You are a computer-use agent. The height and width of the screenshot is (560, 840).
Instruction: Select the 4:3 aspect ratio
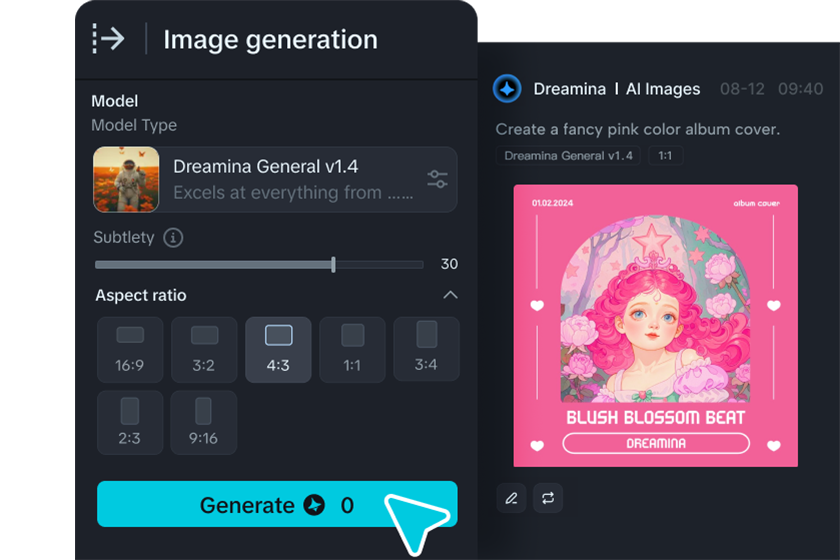point(278,349)
